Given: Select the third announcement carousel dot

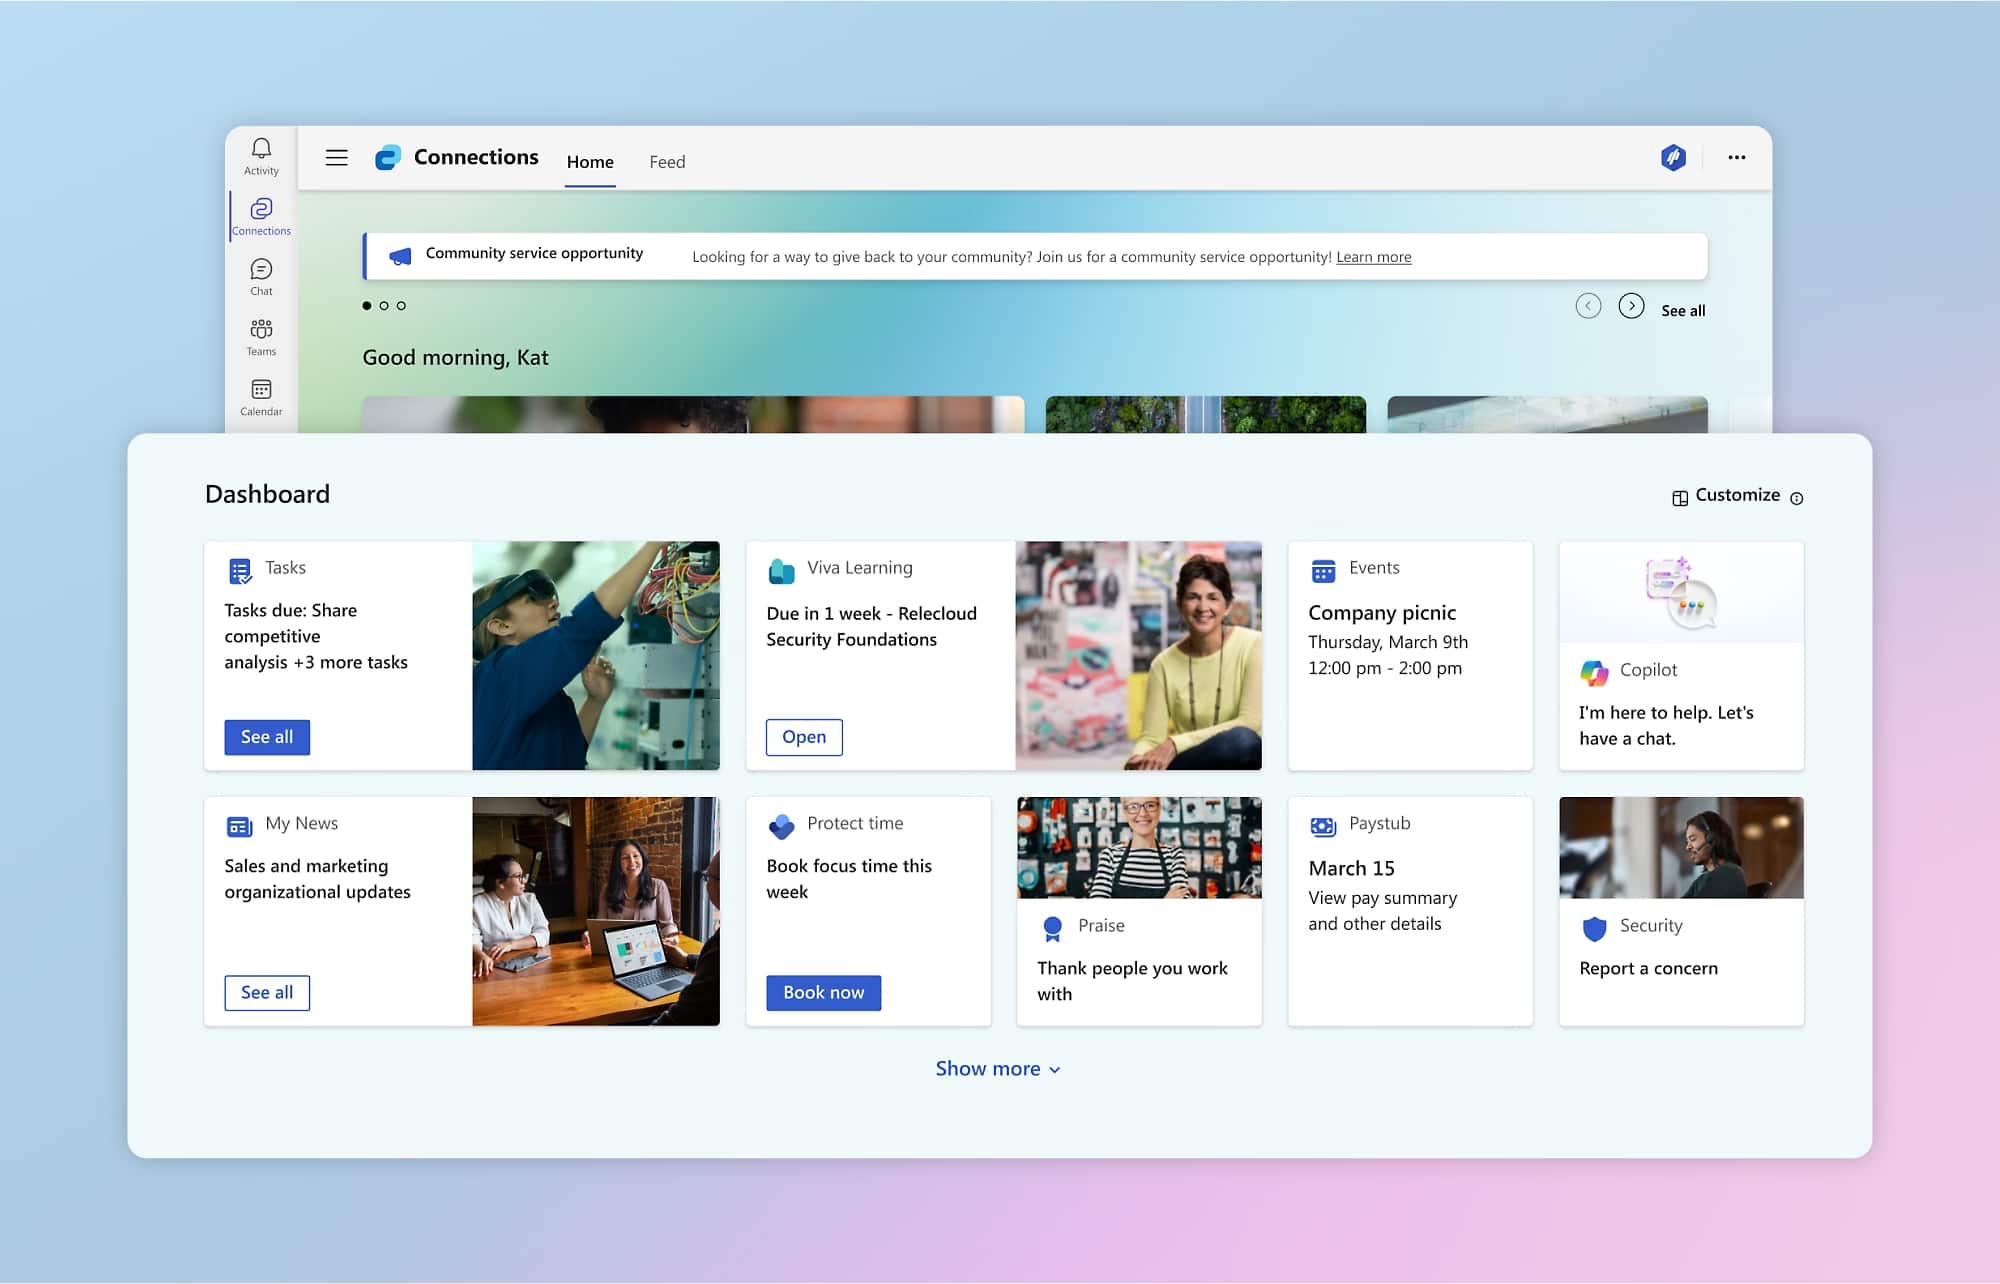Looking at the screenshot, I should click(x=401, y=306).
